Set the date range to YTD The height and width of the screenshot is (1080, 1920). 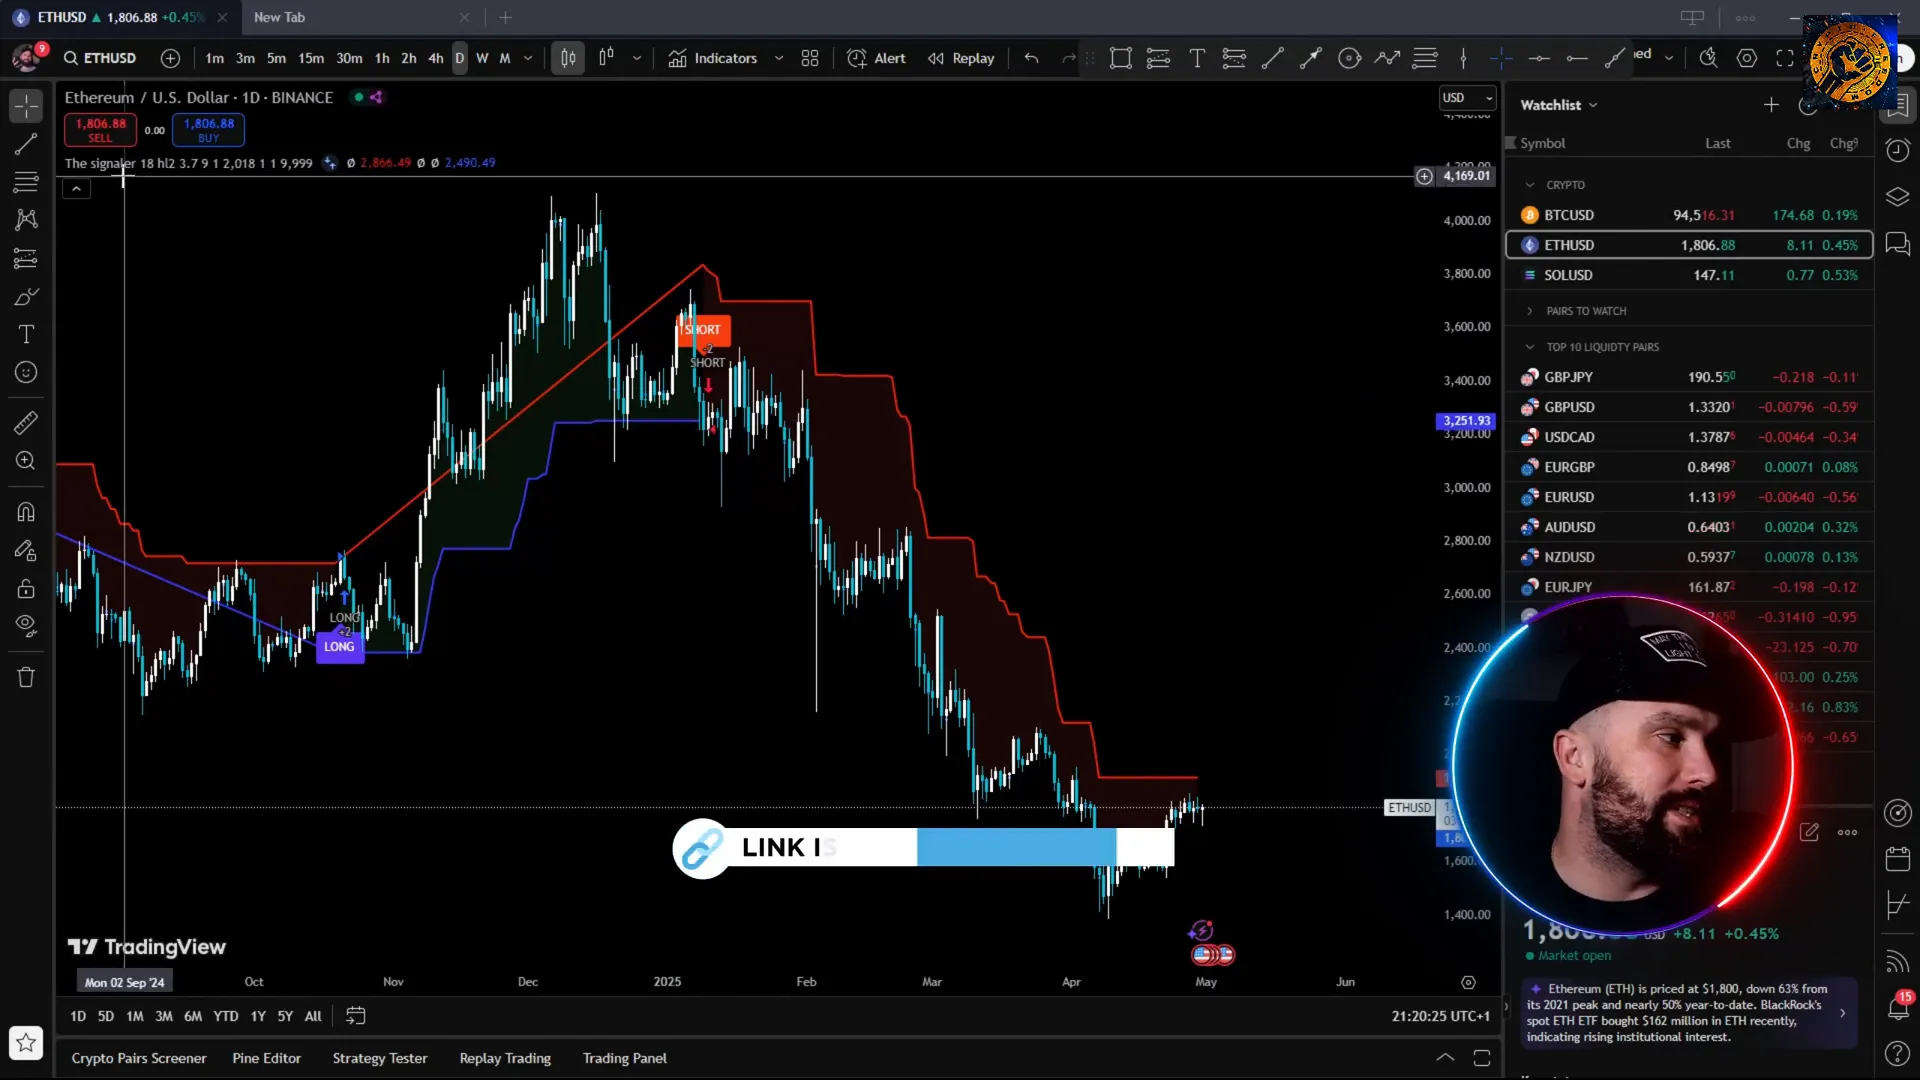point(226,1016)
